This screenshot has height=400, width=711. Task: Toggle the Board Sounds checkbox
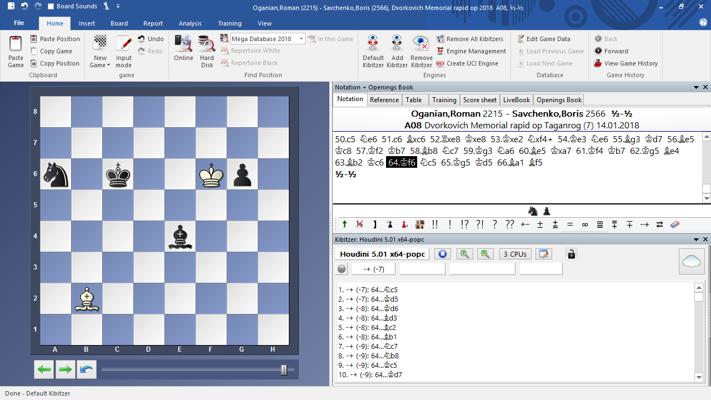(51, 6)
